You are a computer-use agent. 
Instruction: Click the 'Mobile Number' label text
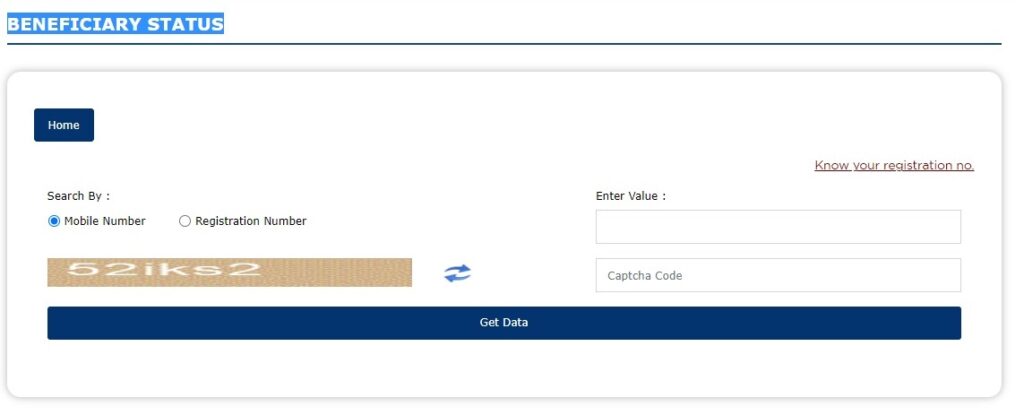coord(105,221)
